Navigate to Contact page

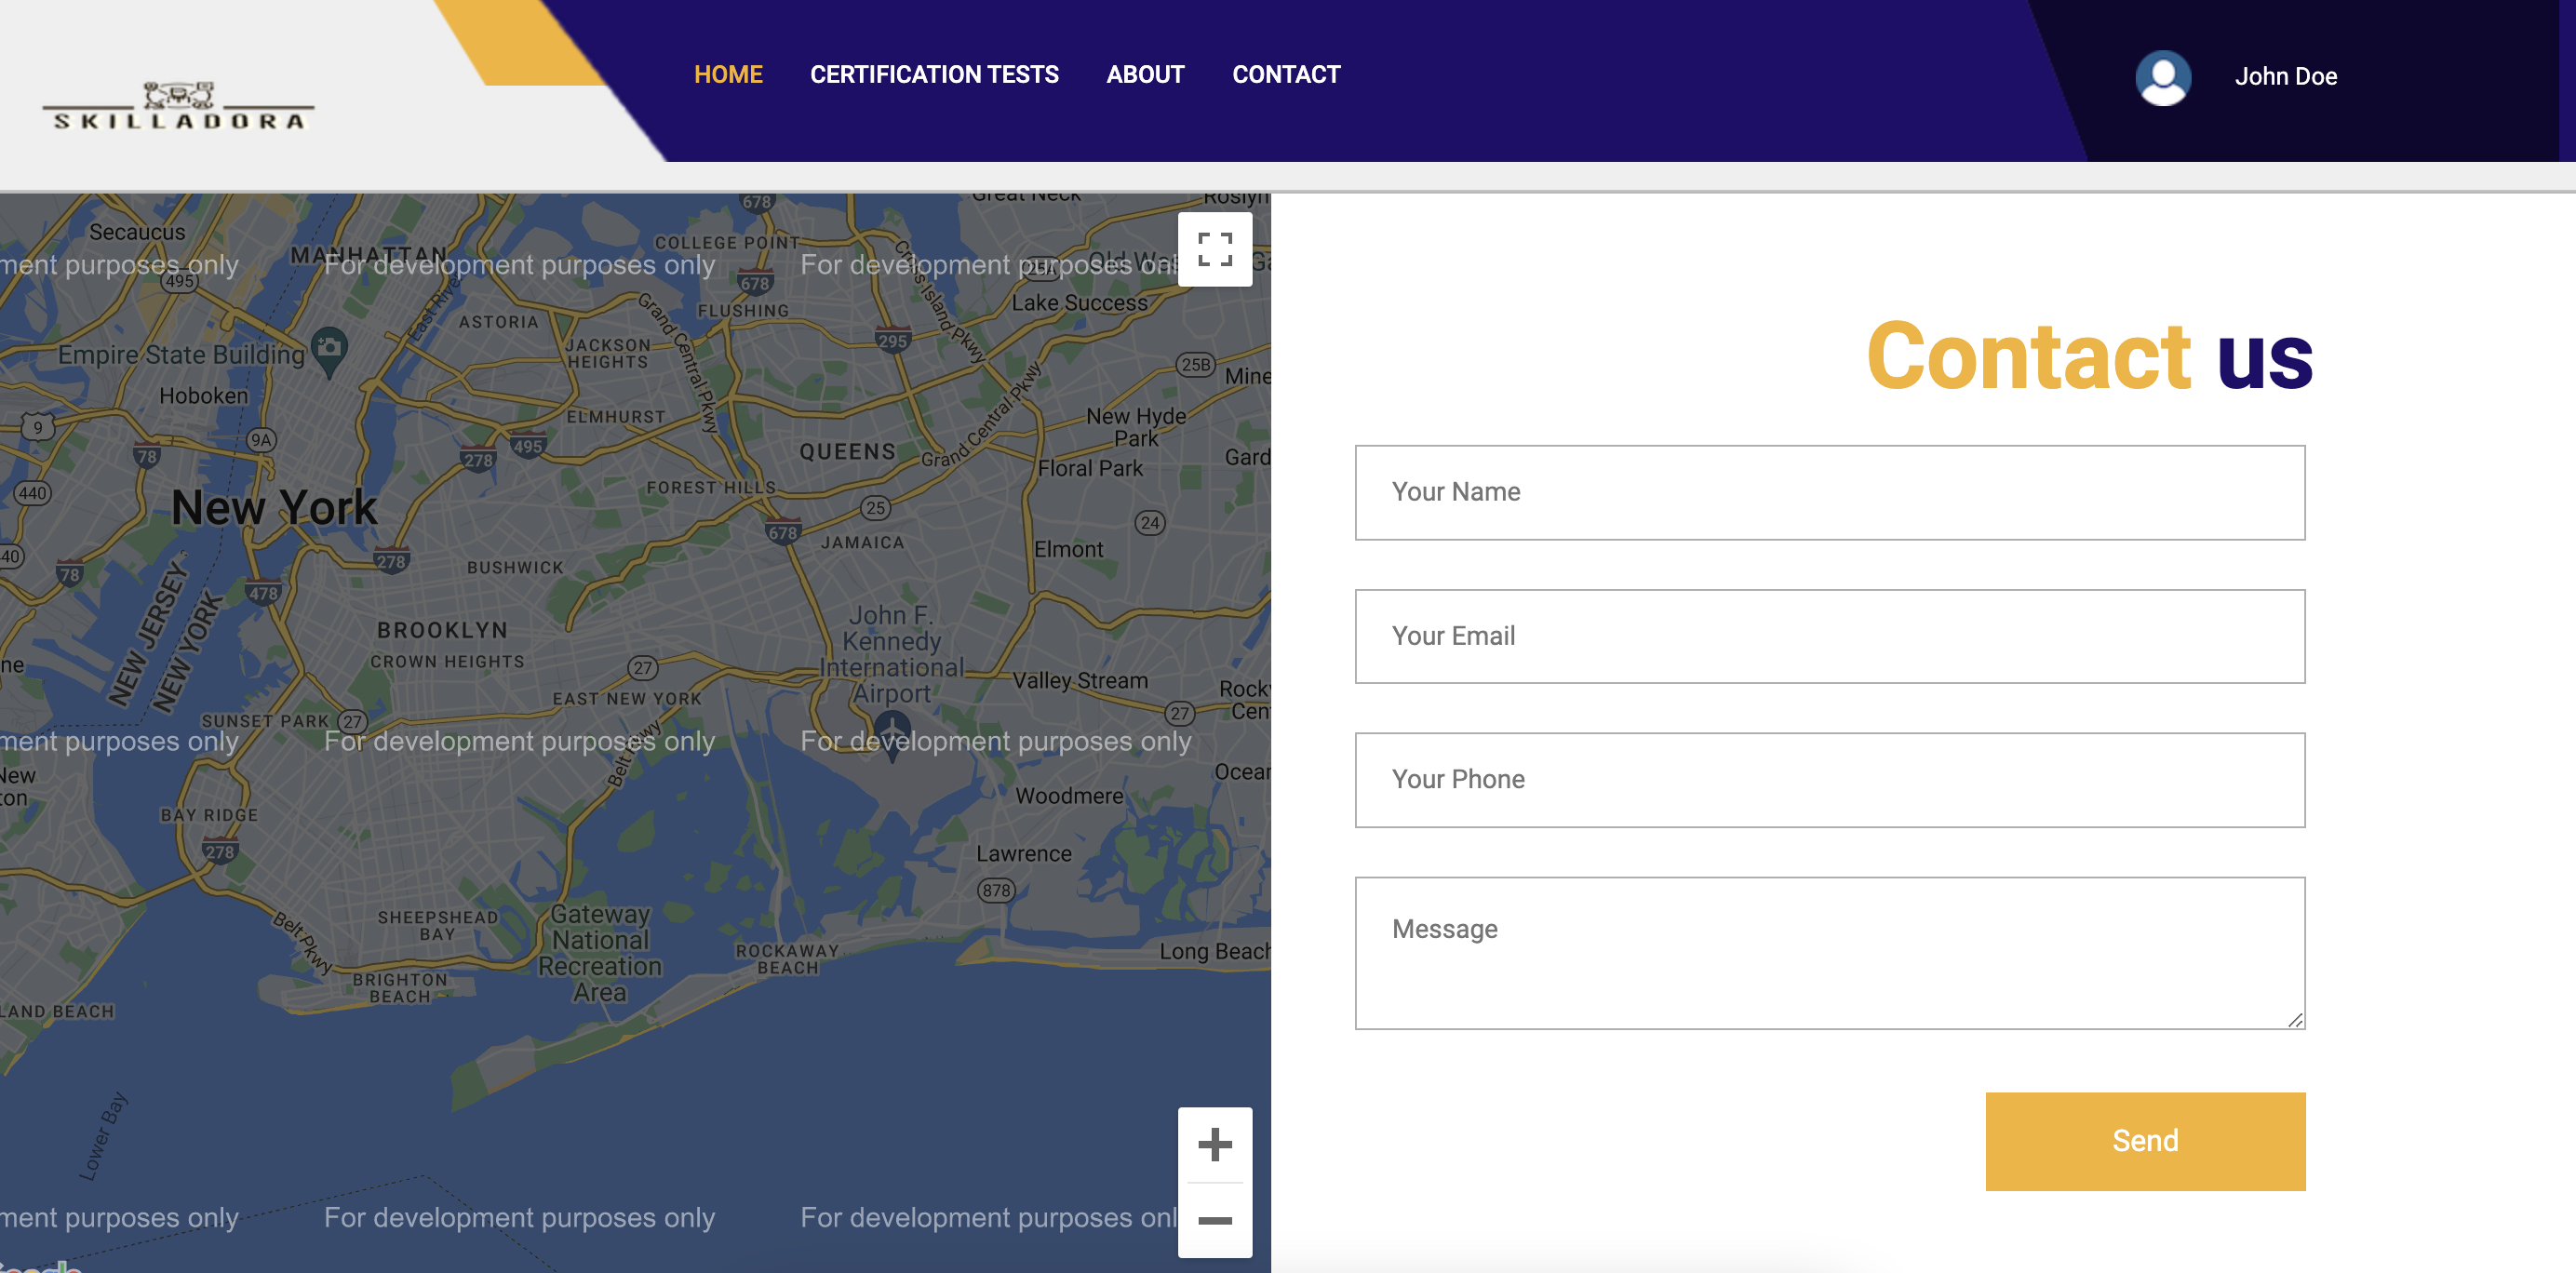(1285, 75)
